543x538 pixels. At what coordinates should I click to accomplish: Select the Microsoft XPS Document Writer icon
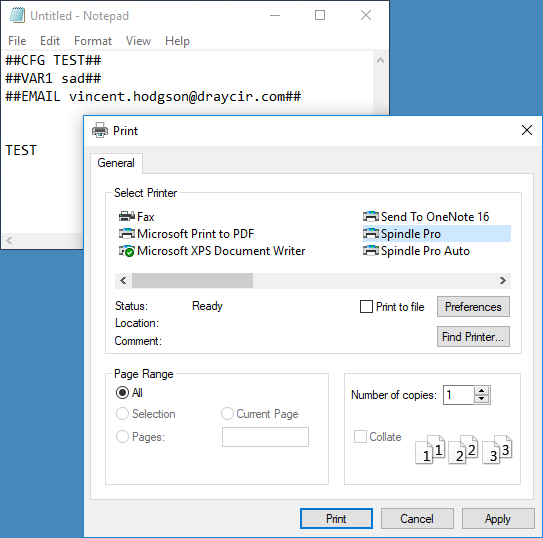126,251
